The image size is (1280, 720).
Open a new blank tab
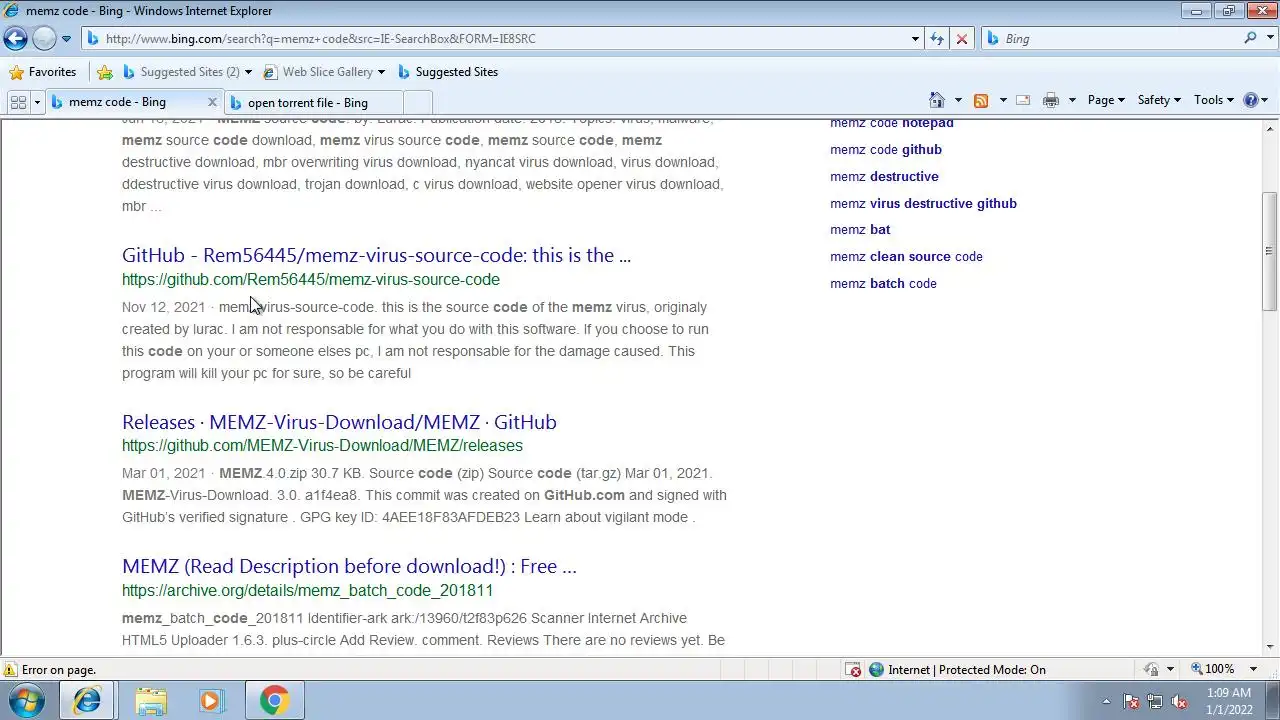(x=417, y=102)
